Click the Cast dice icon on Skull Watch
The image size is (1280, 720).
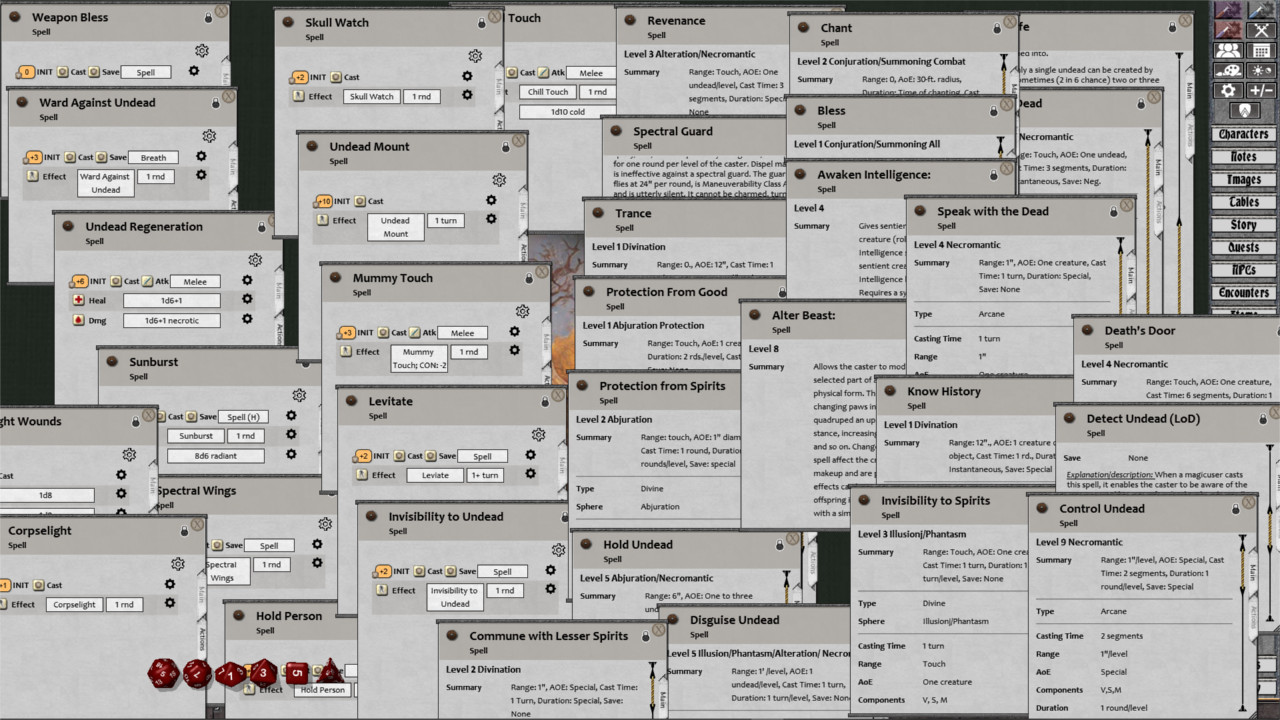(x=335, y=76)
